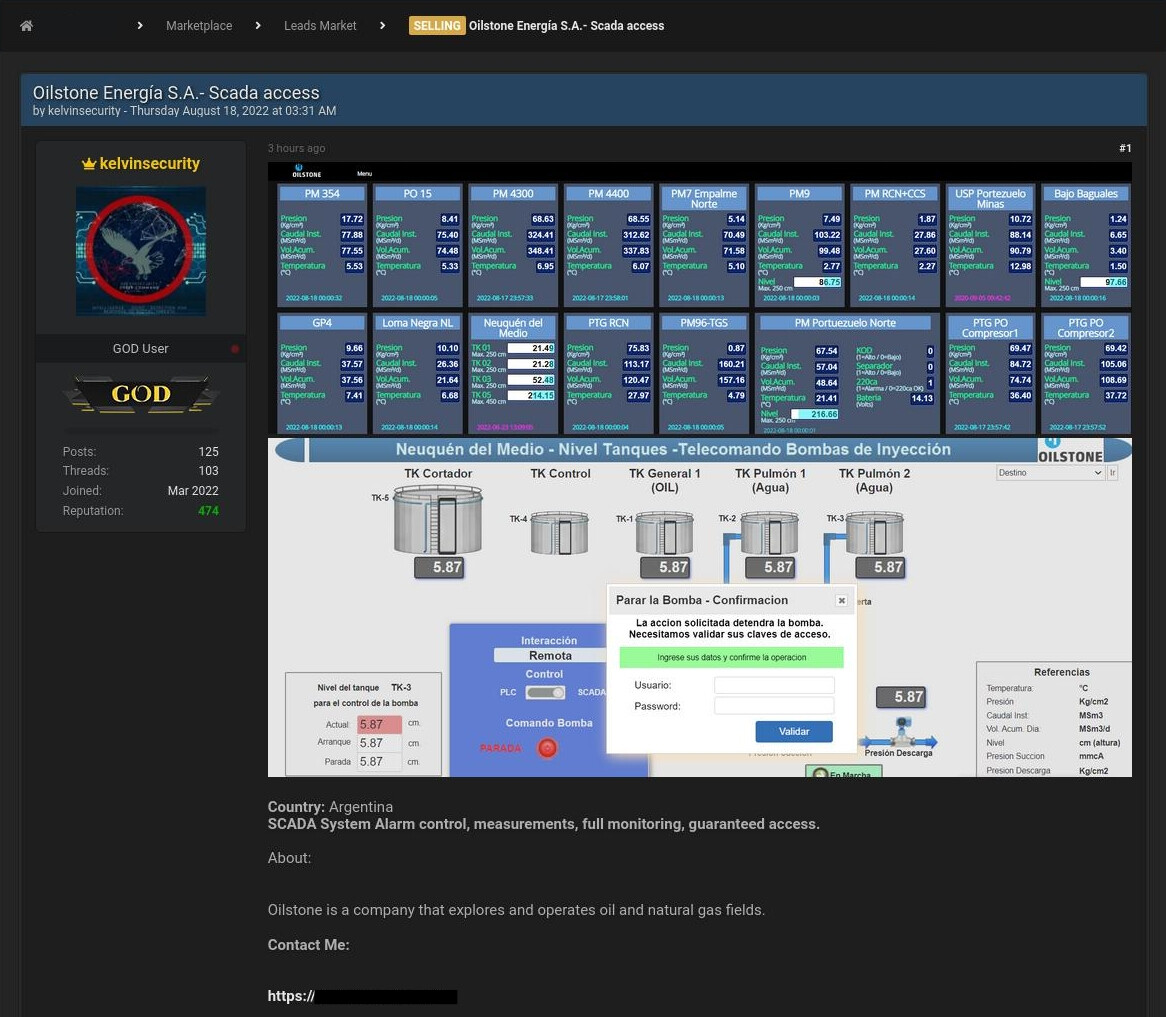Click the TK-1 General 1 oil tank icon
Image resolution: width=1166 pixels, height=1017 pixels.
(665, 532)
